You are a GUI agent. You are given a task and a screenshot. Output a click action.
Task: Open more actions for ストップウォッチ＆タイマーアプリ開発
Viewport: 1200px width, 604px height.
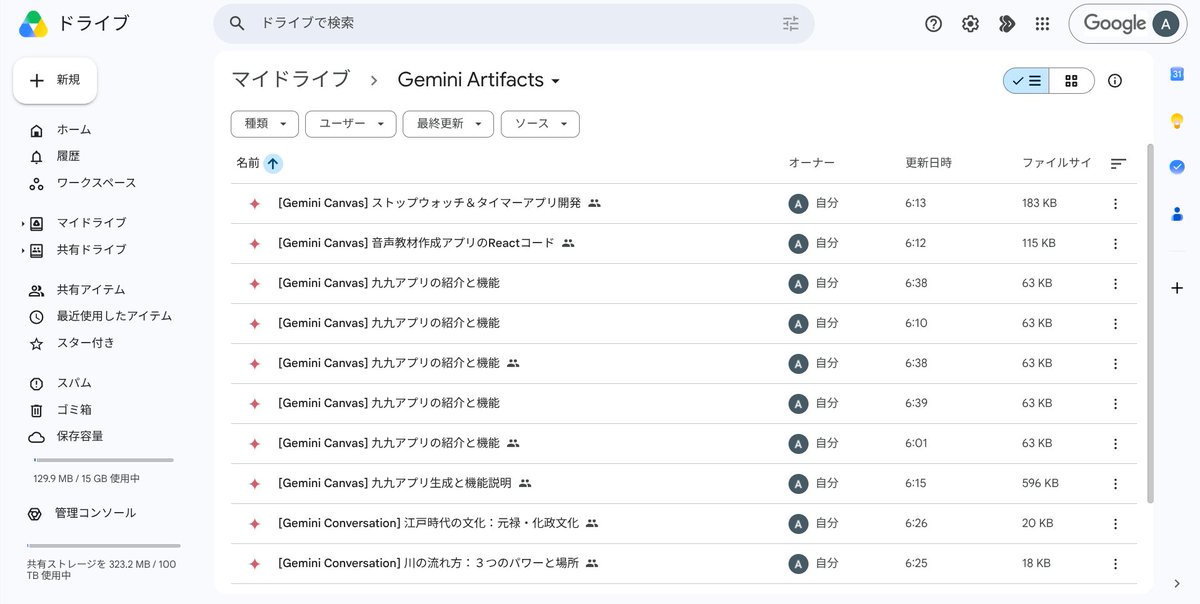1115,203
